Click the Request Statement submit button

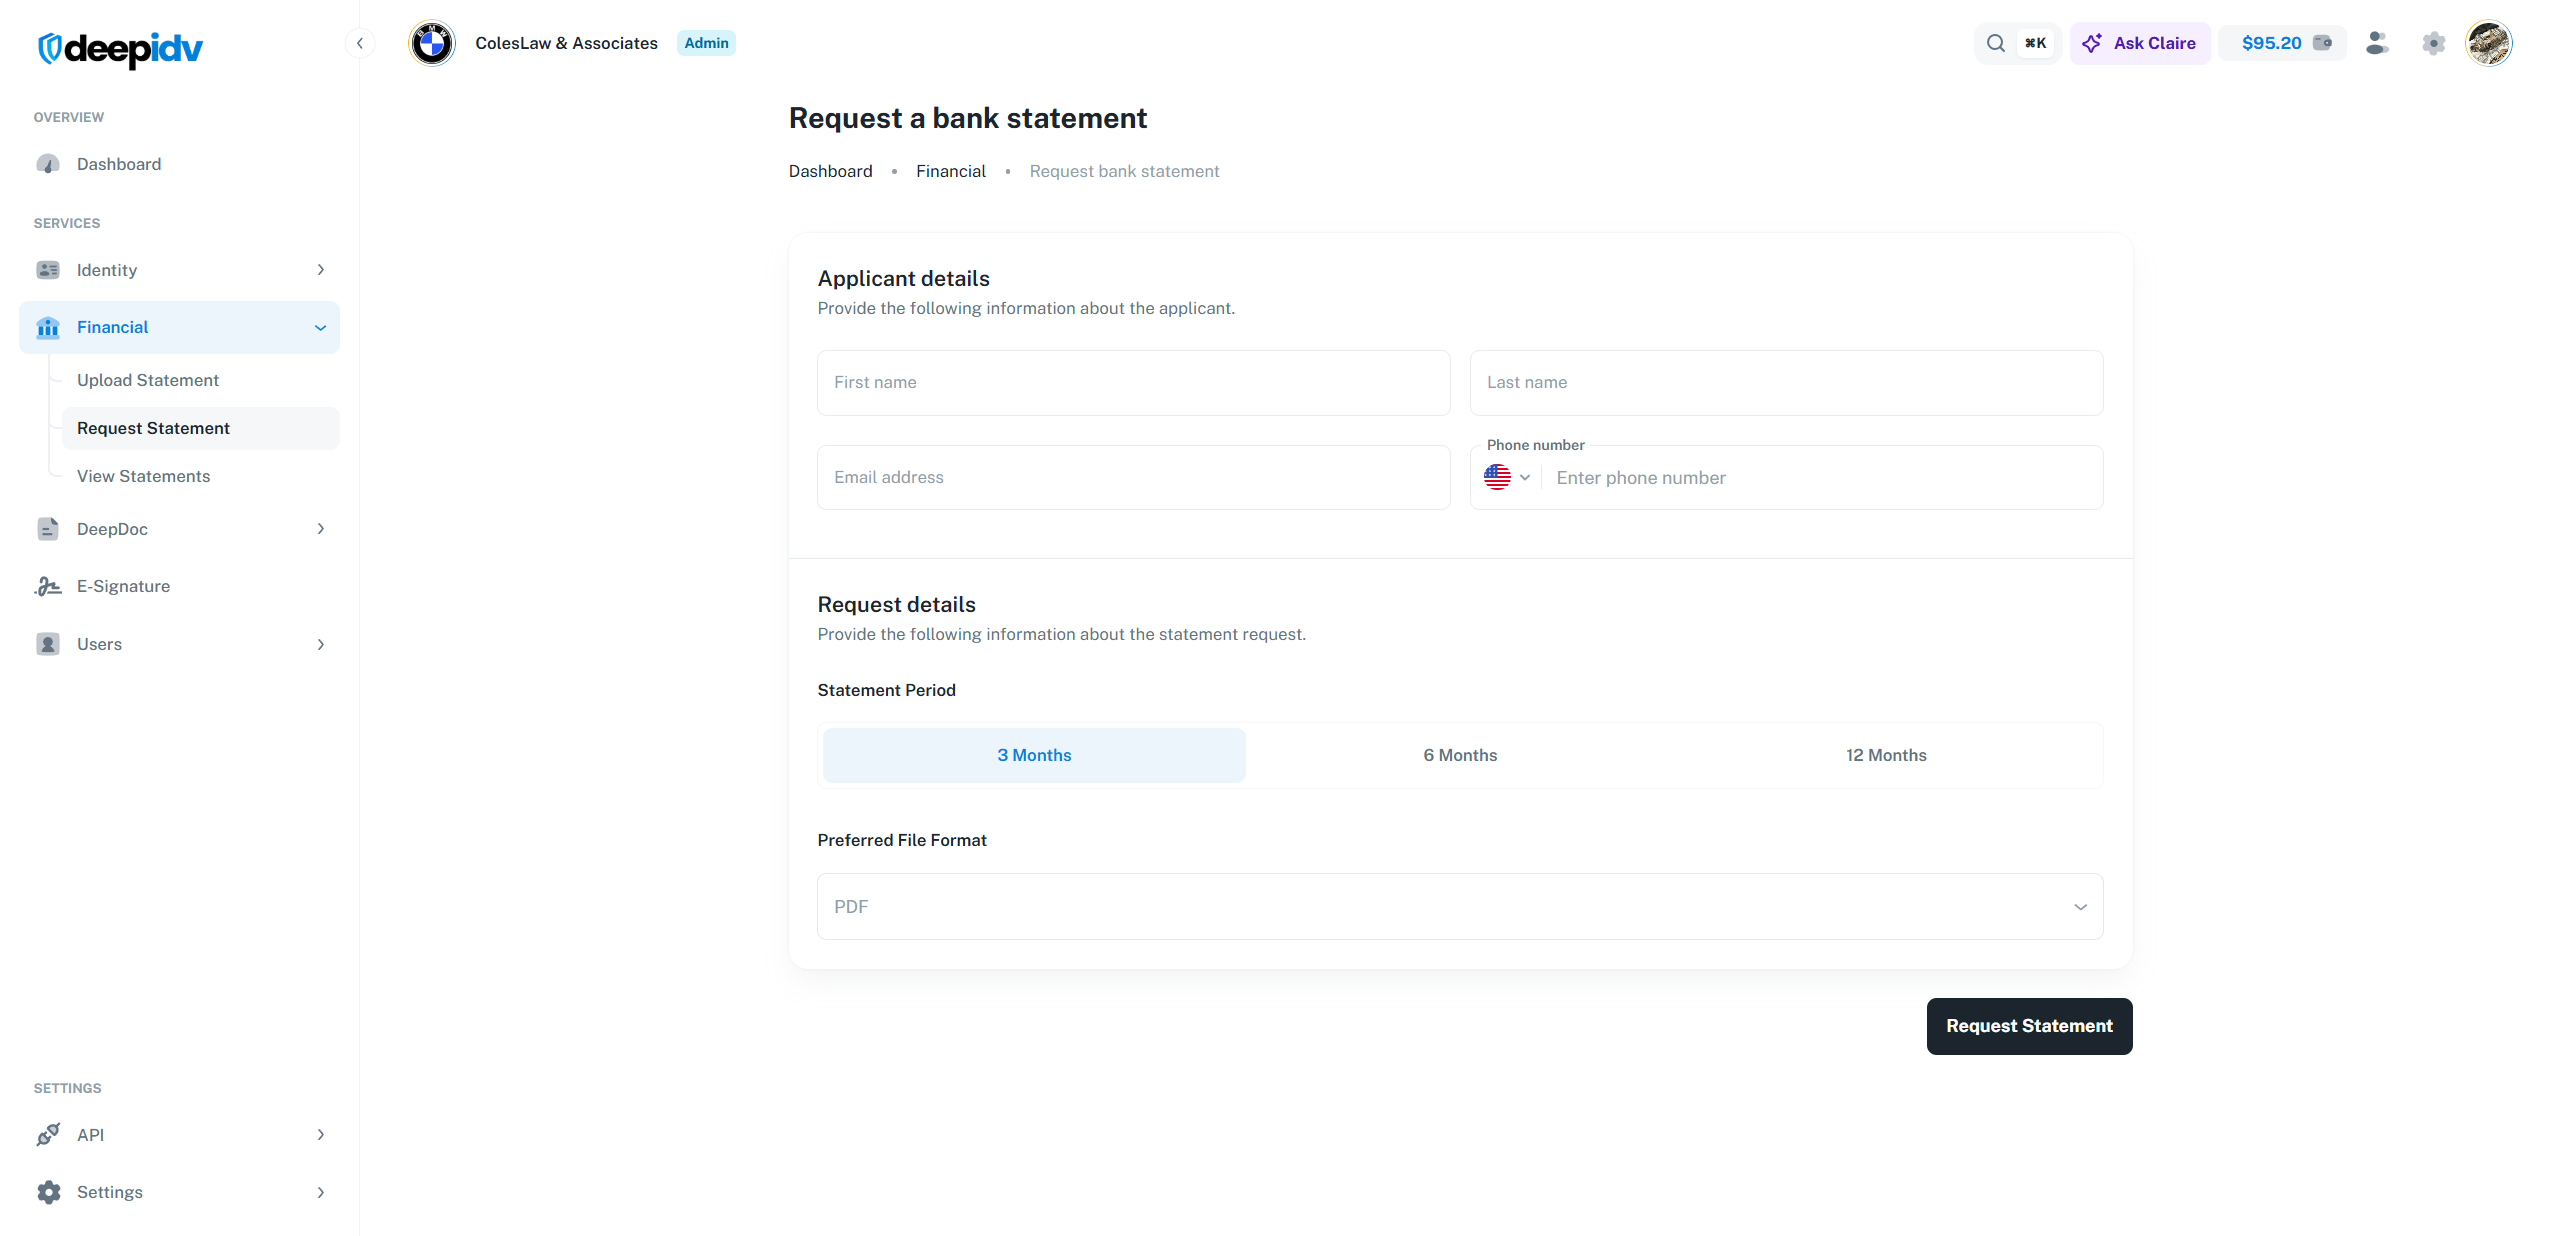pyautogui.click(x=2028, y=1025)
